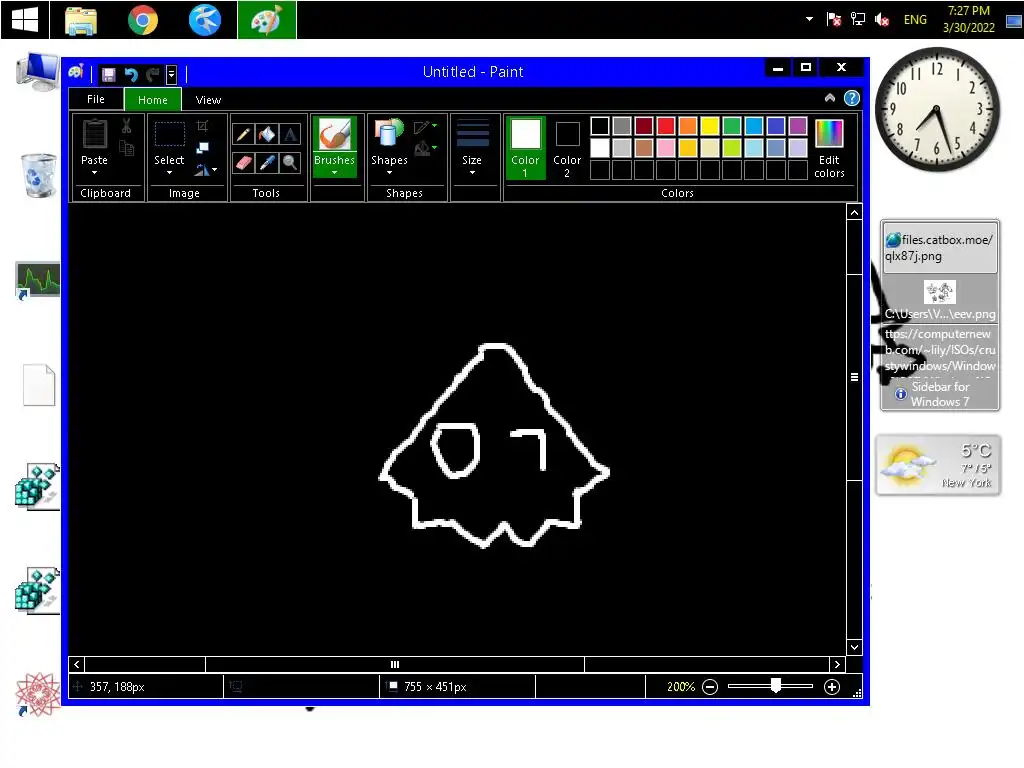Click the Copy icon in Clipboard group
Screen dimensions: 1024x768
127,148
